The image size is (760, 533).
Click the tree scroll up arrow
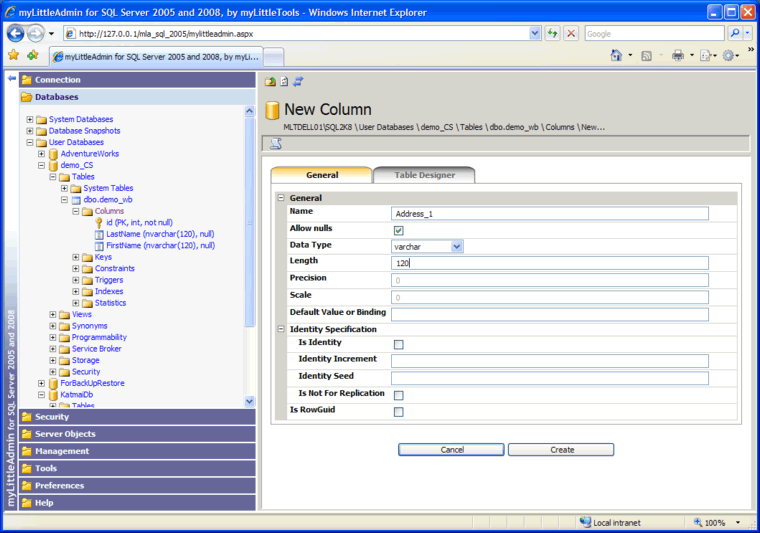tap(249, 111)
